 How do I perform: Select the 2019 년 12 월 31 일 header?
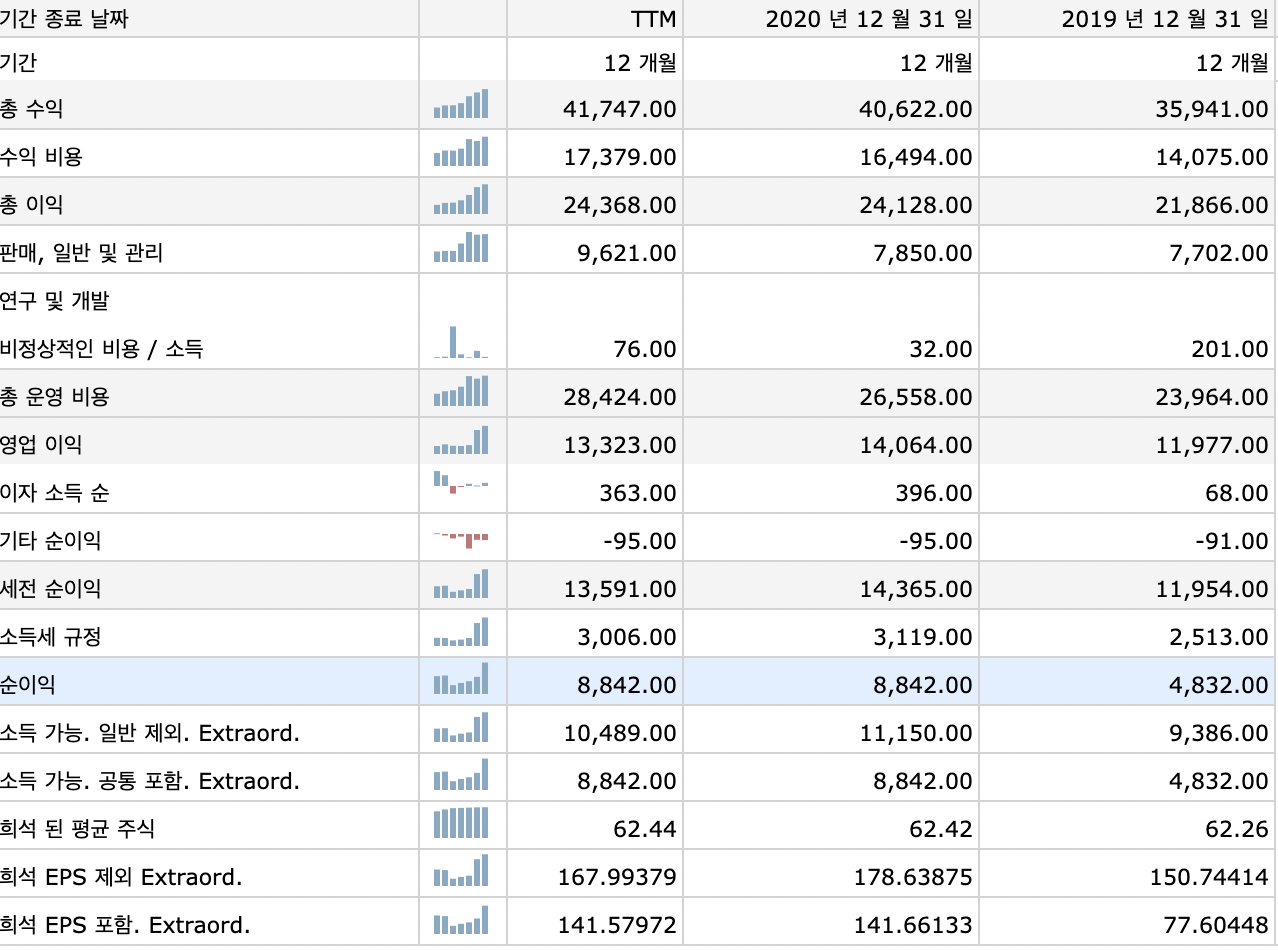tap(1165, 18)
